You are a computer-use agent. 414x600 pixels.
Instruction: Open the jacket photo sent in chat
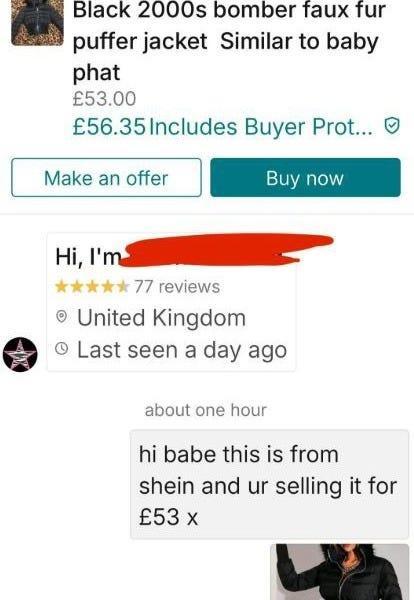[x=339, y=572]
